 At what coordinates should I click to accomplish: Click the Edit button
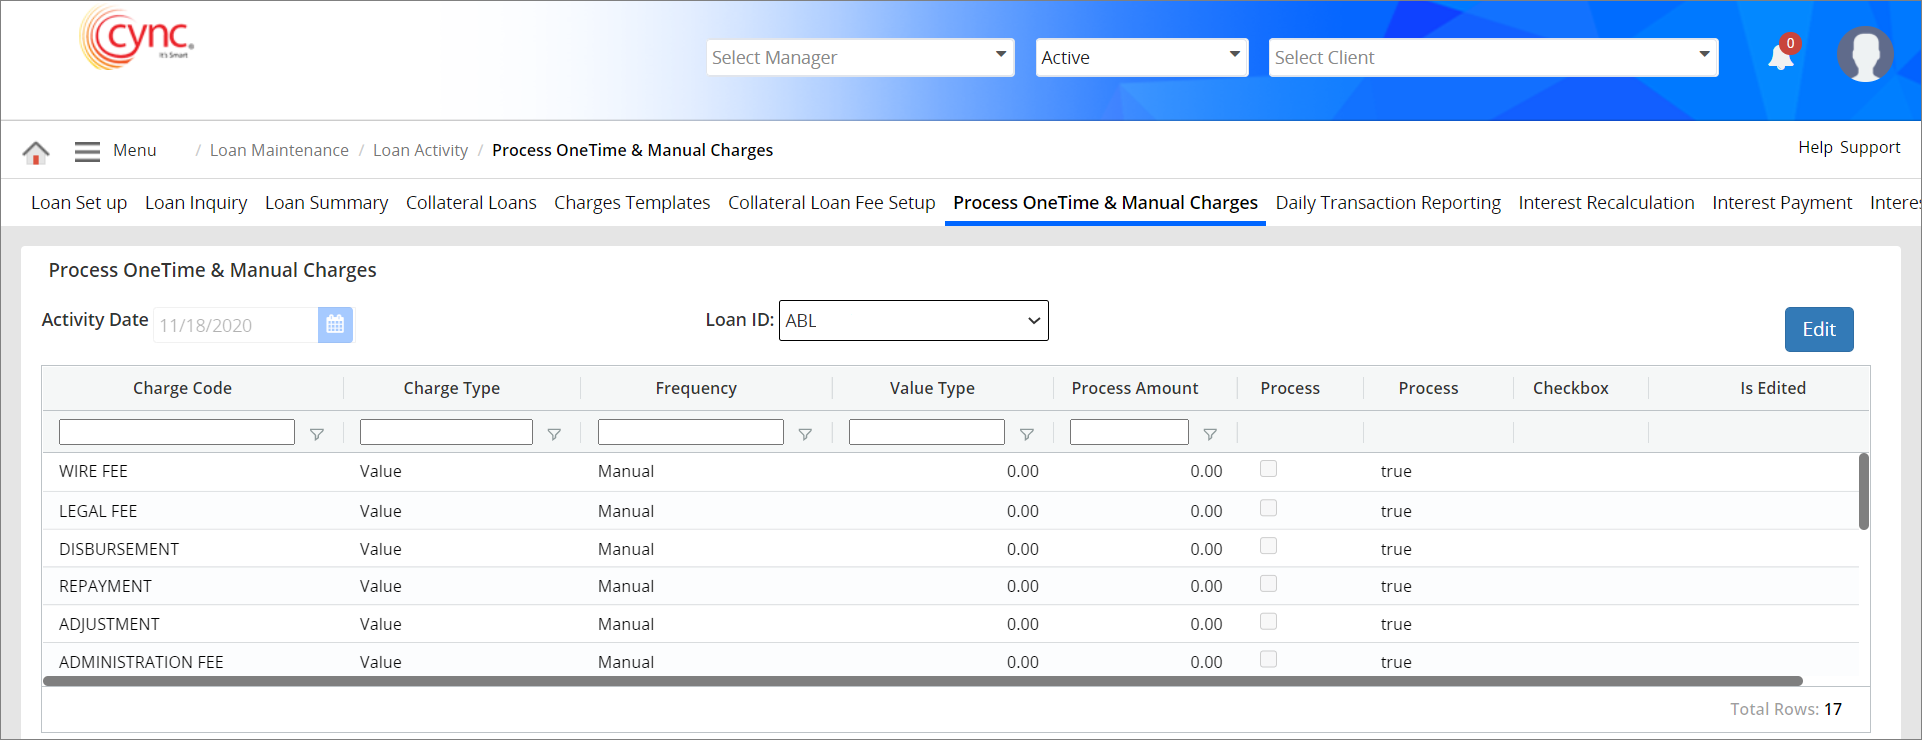tap(1818, 330)
